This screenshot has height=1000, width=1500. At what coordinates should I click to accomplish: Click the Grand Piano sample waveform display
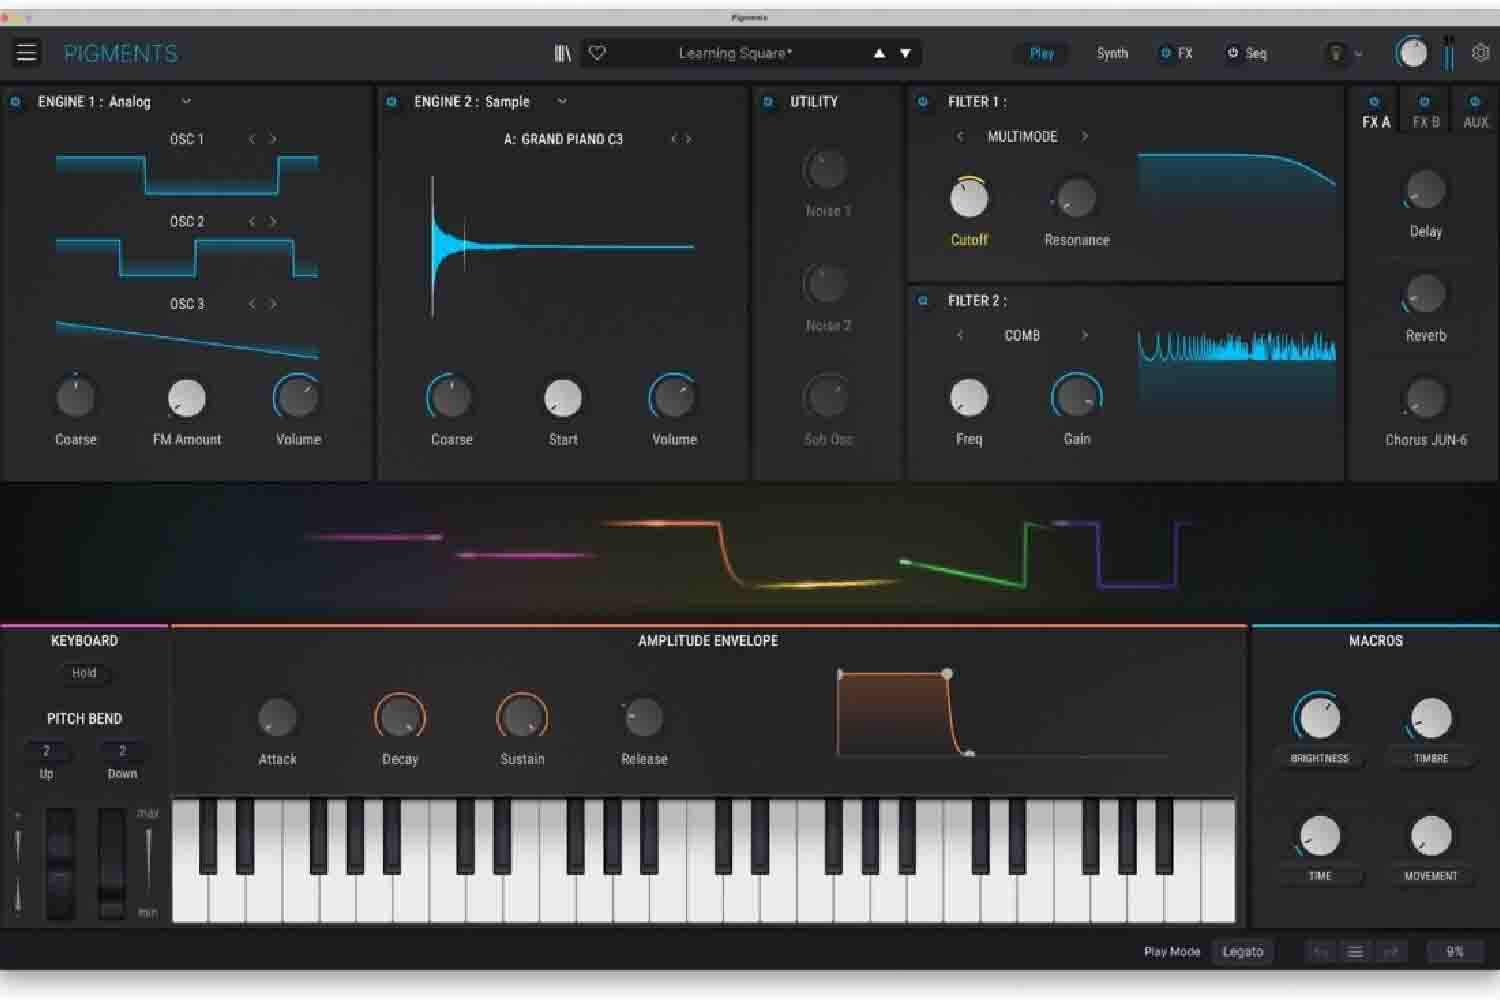pyautogui.click(x=562, y=246)
